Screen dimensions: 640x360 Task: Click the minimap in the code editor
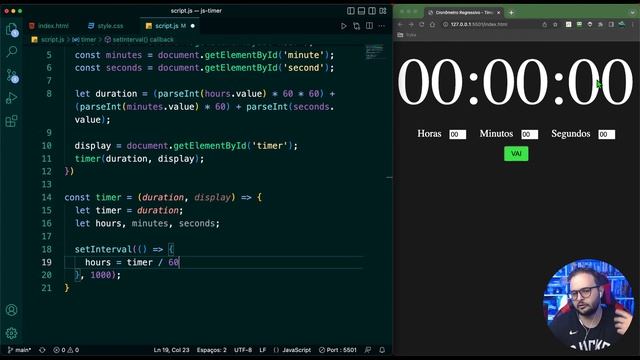(x=374, y=52)
